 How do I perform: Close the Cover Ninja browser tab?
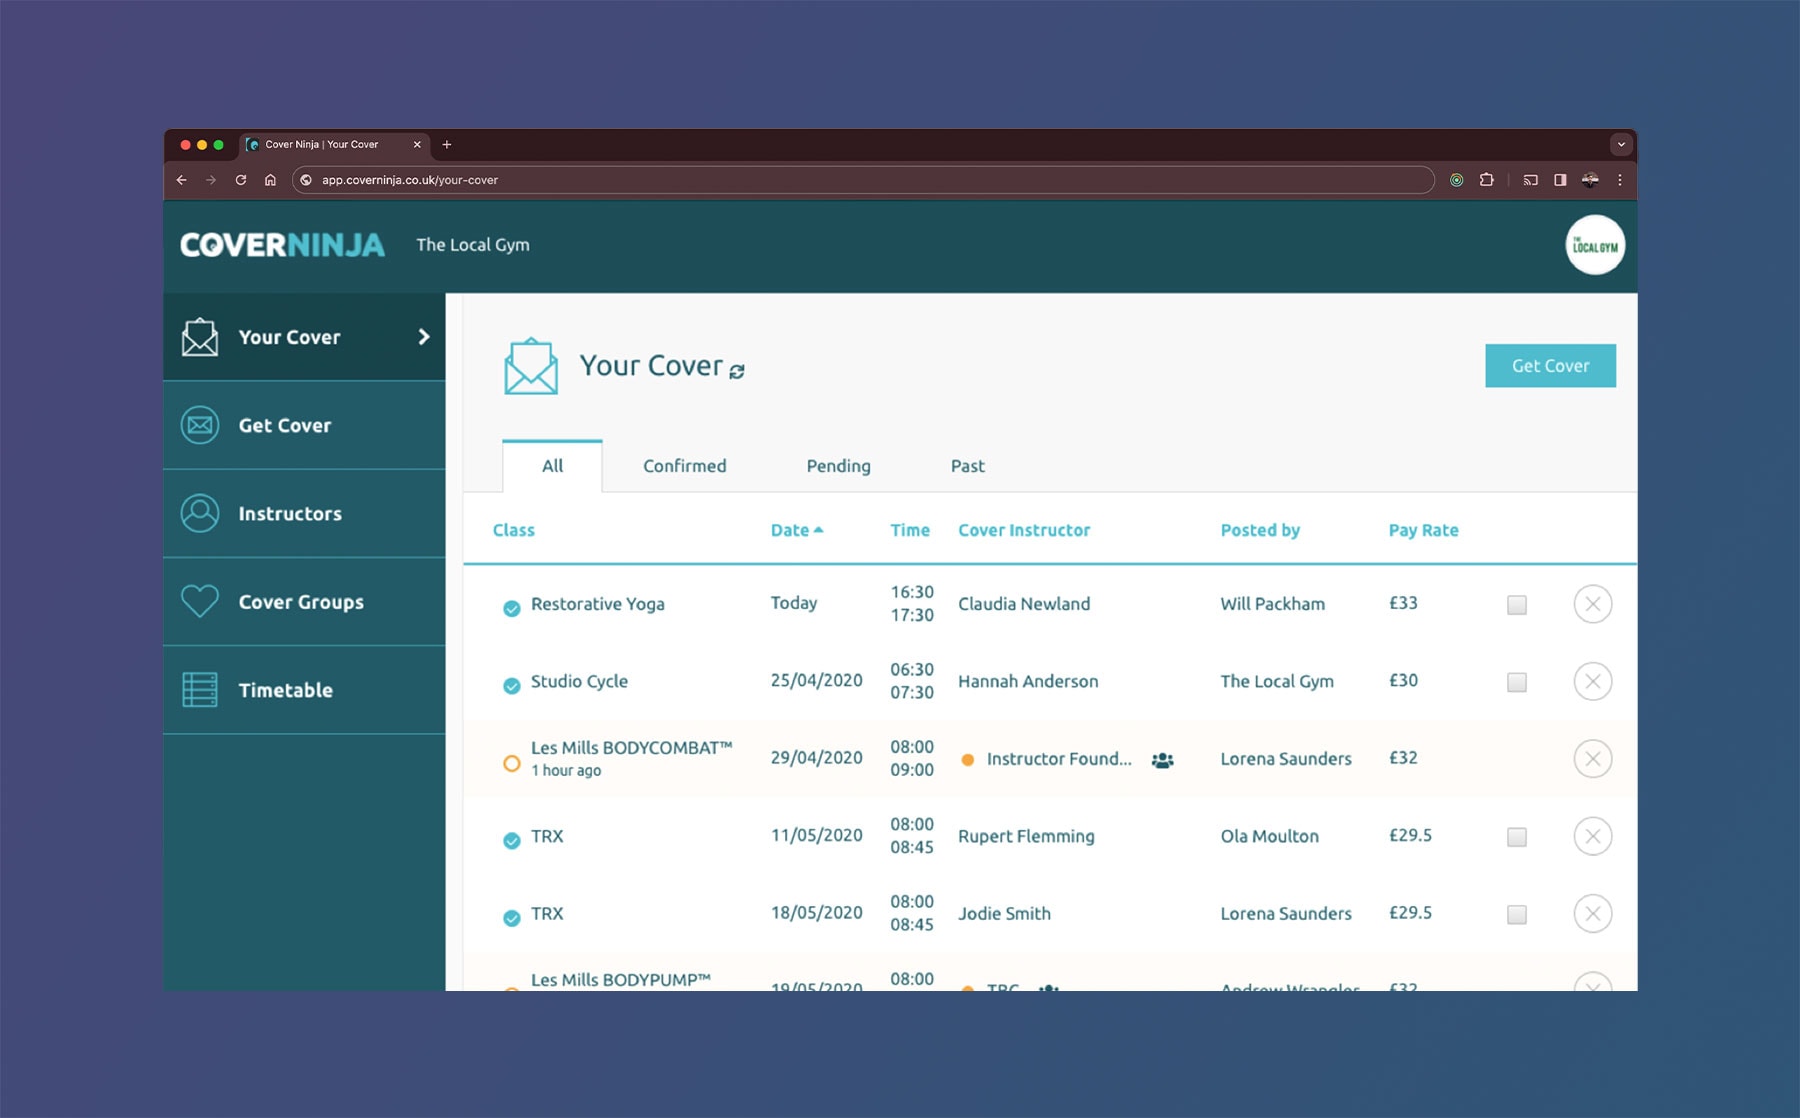pos(417,145)
